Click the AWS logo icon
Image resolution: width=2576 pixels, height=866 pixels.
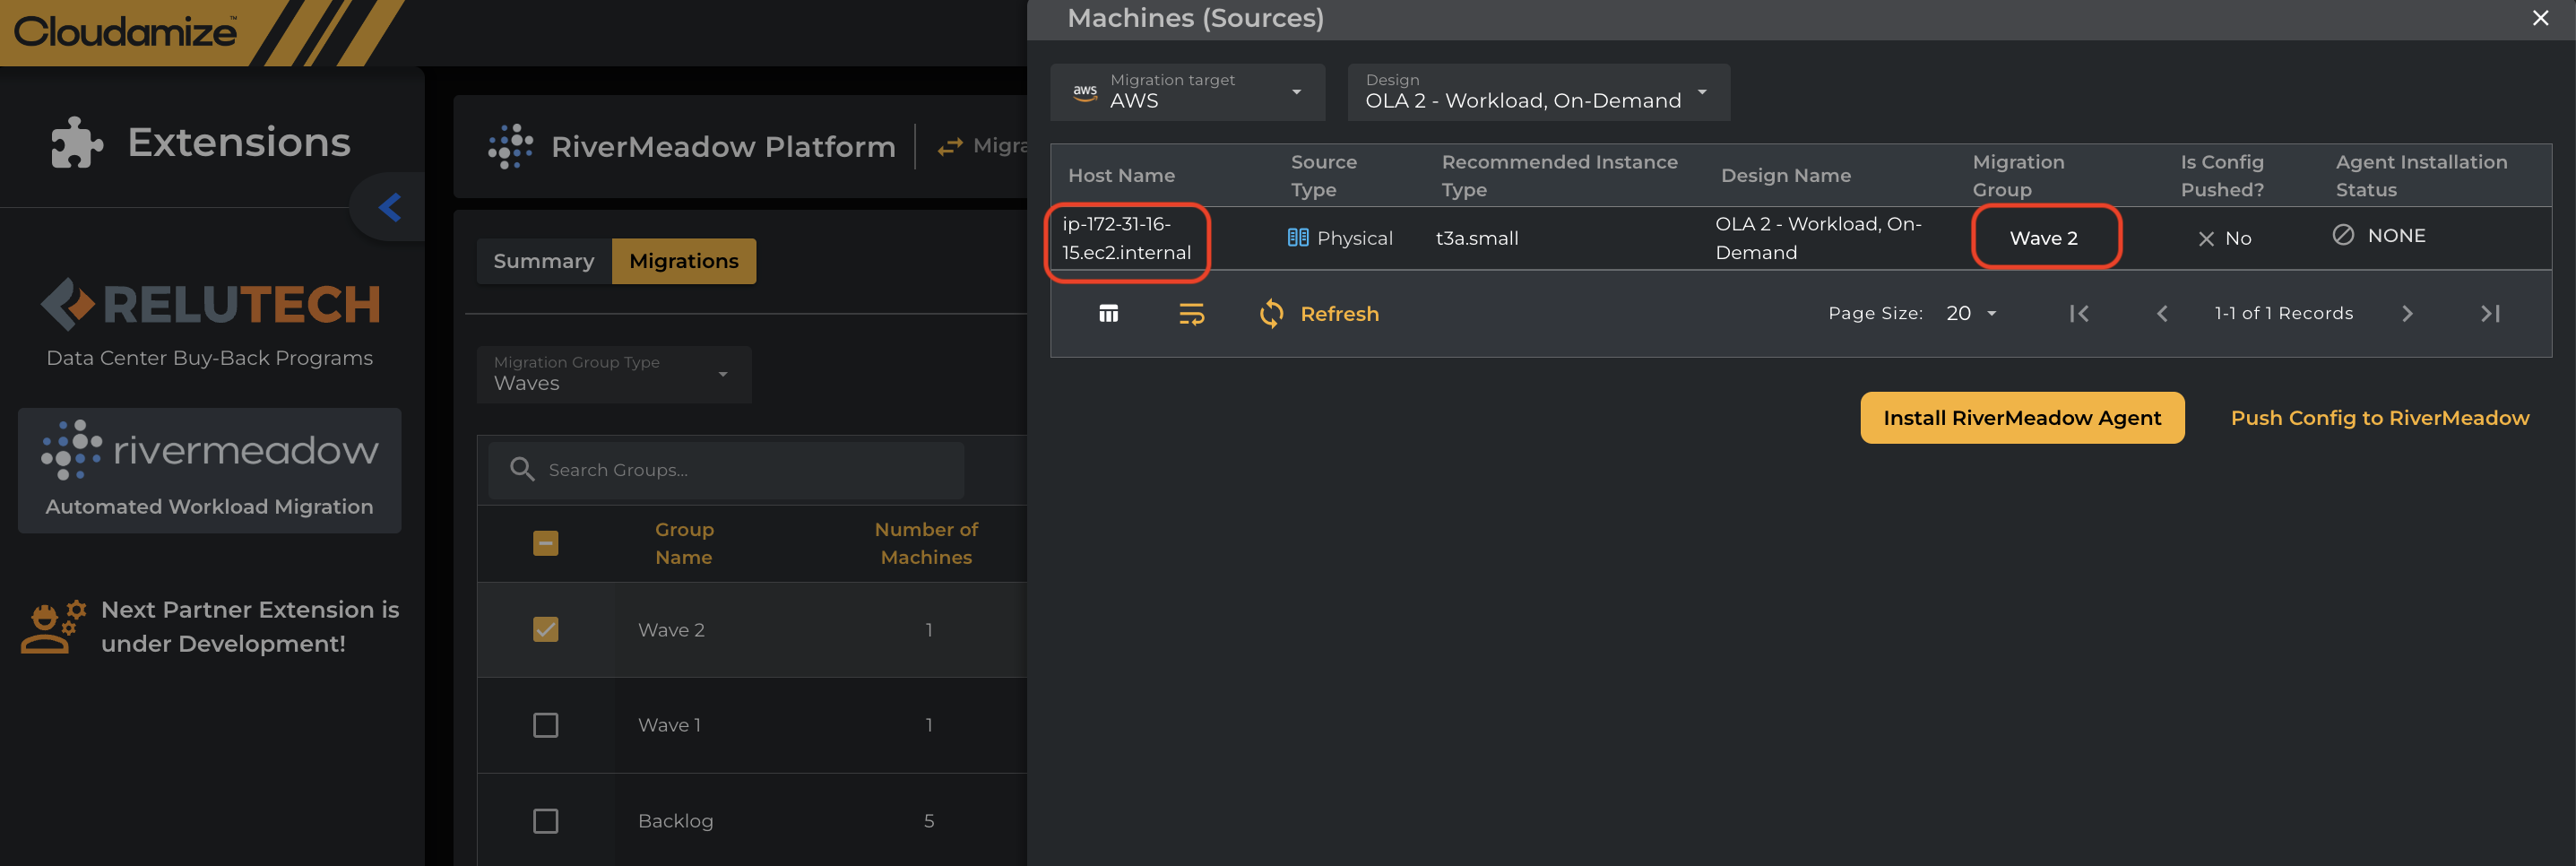tap(1085, 92)
